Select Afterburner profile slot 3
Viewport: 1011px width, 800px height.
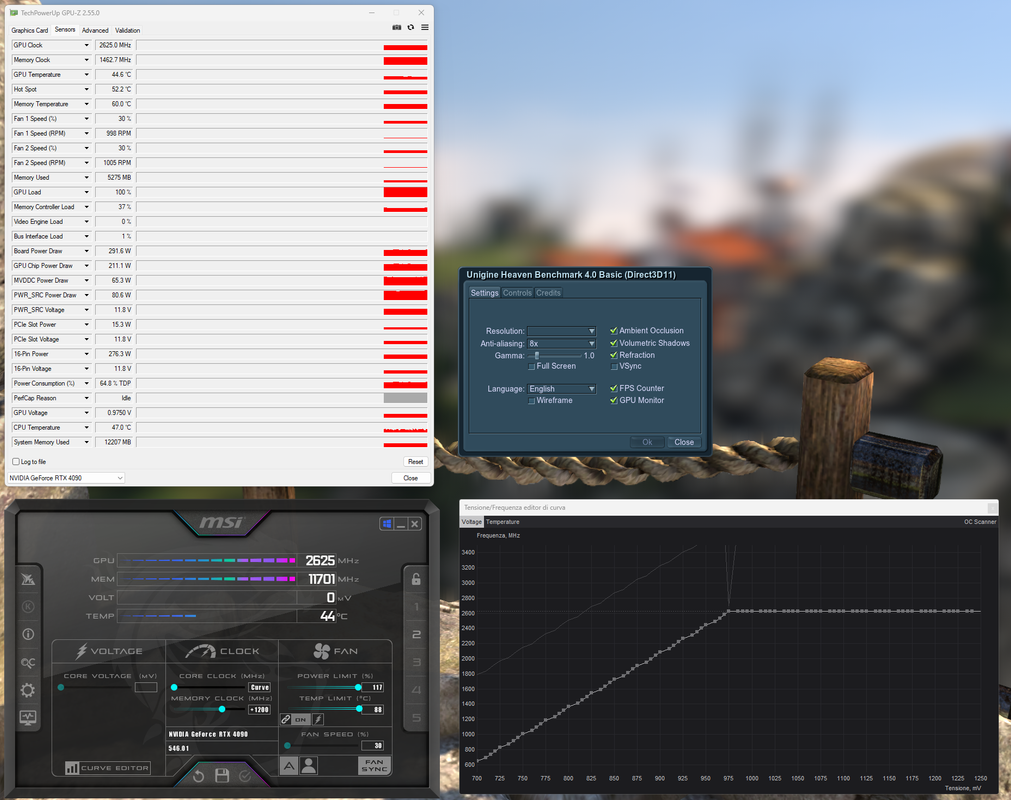[x=417, y=662]
